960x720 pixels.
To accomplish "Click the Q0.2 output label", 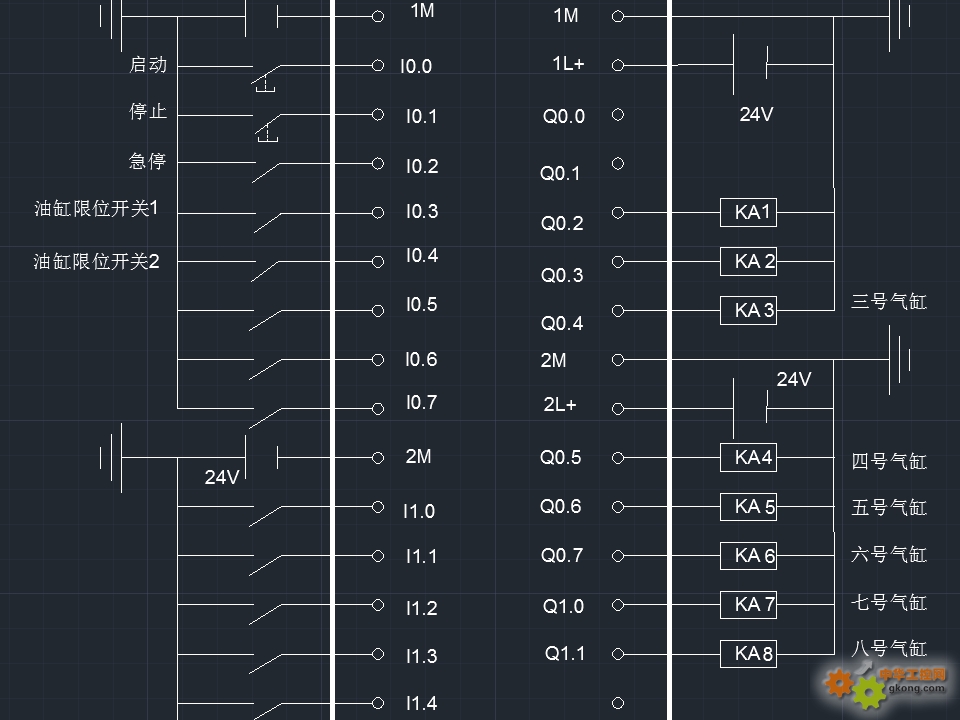I will (x=562, y=223).
